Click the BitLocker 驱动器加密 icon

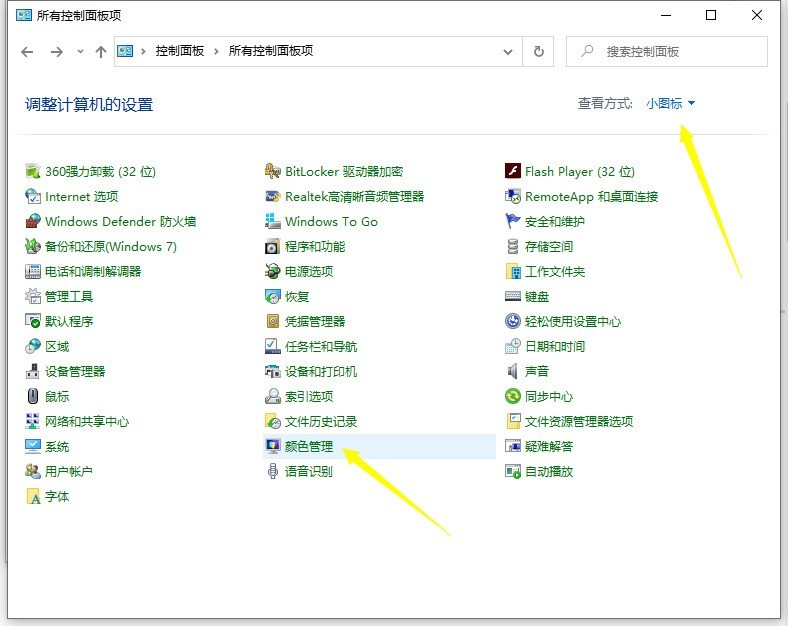tap(273, 171)
